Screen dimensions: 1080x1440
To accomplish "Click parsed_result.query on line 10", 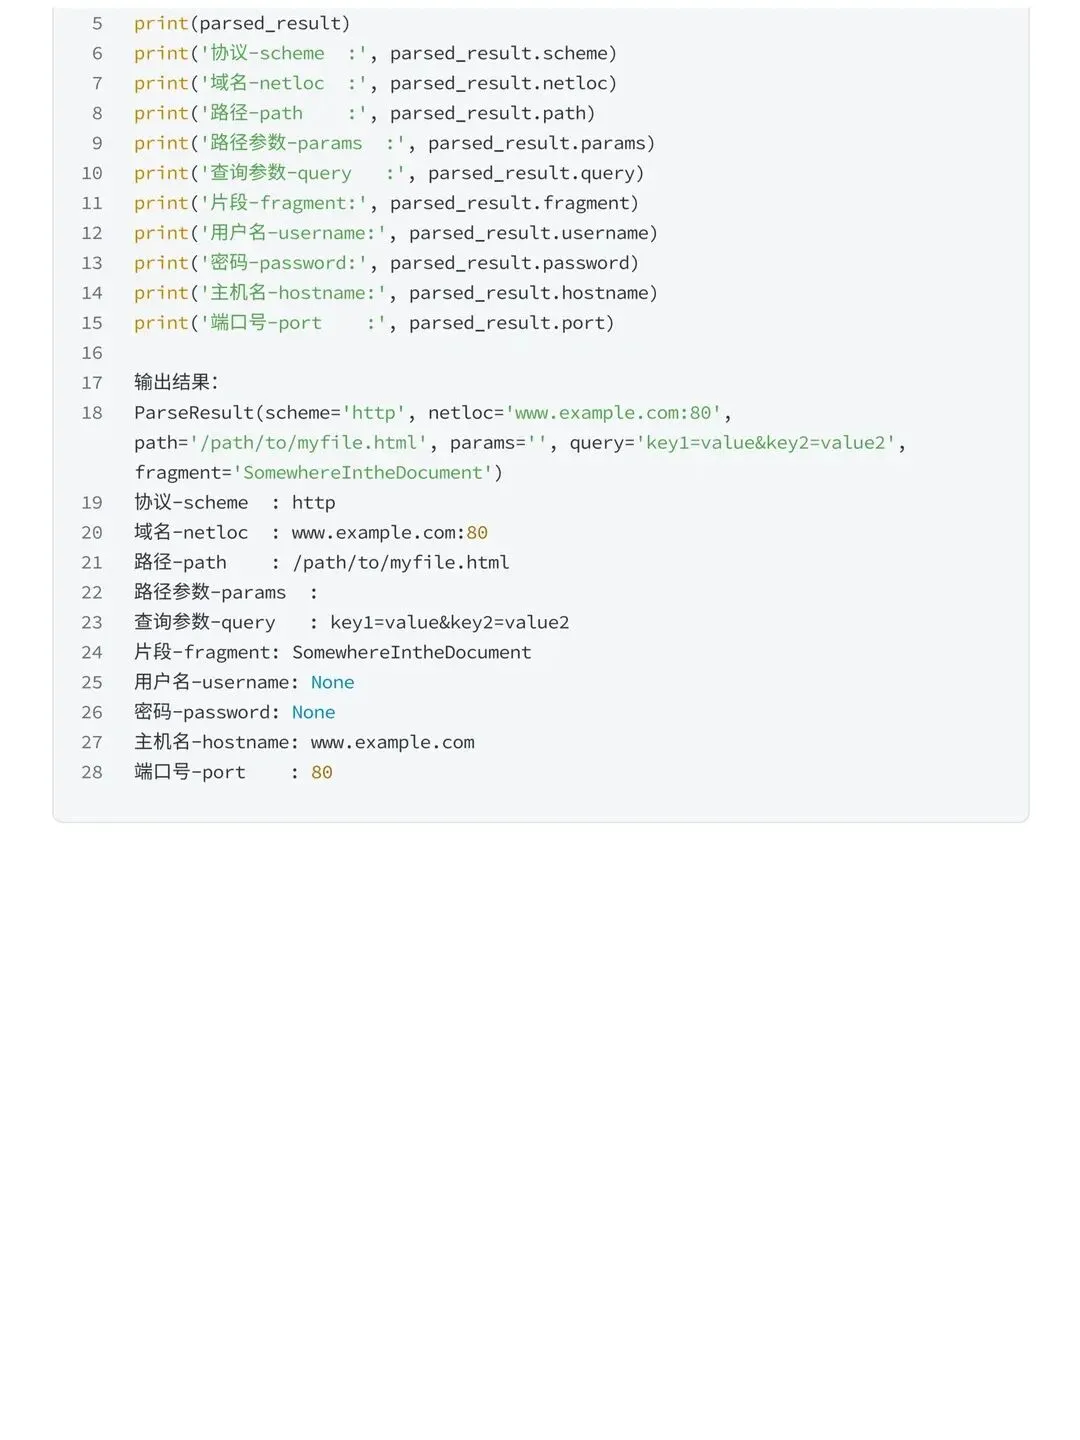I will pos(531,173).
